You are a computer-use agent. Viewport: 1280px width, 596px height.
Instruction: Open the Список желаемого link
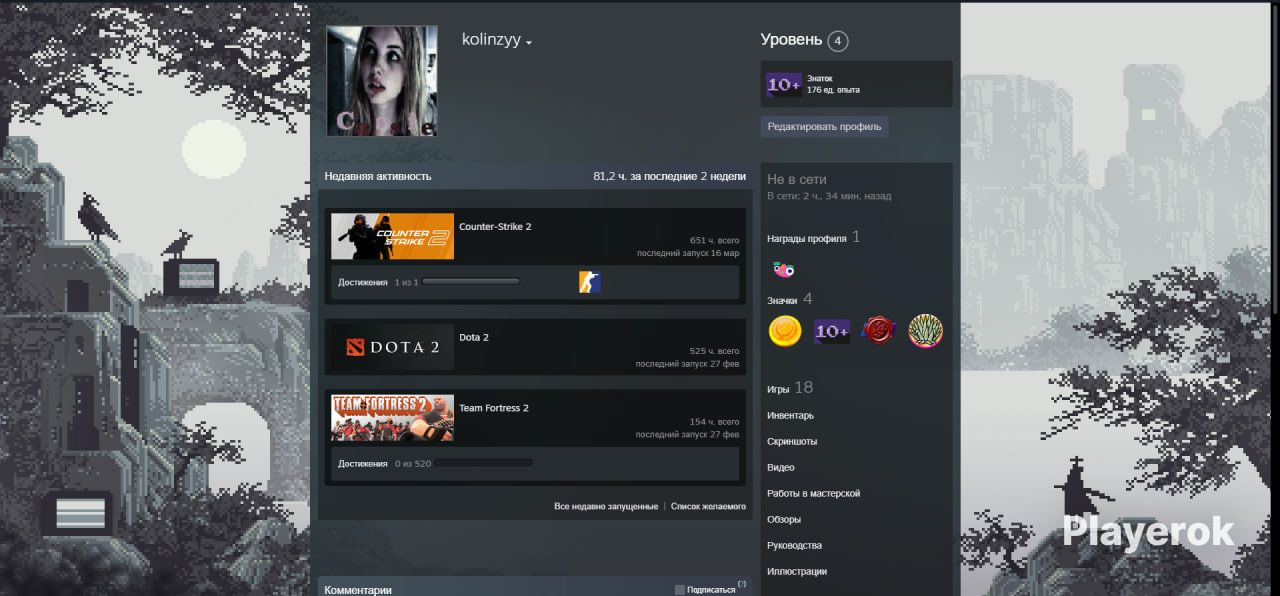(708, 507)
